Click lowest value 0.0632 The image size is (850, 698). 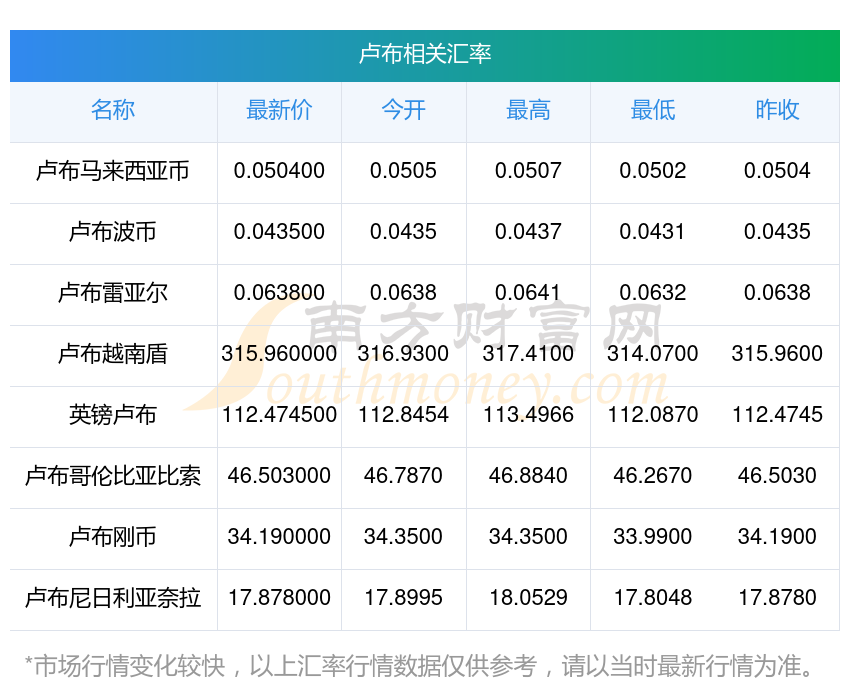coord(653,293)
